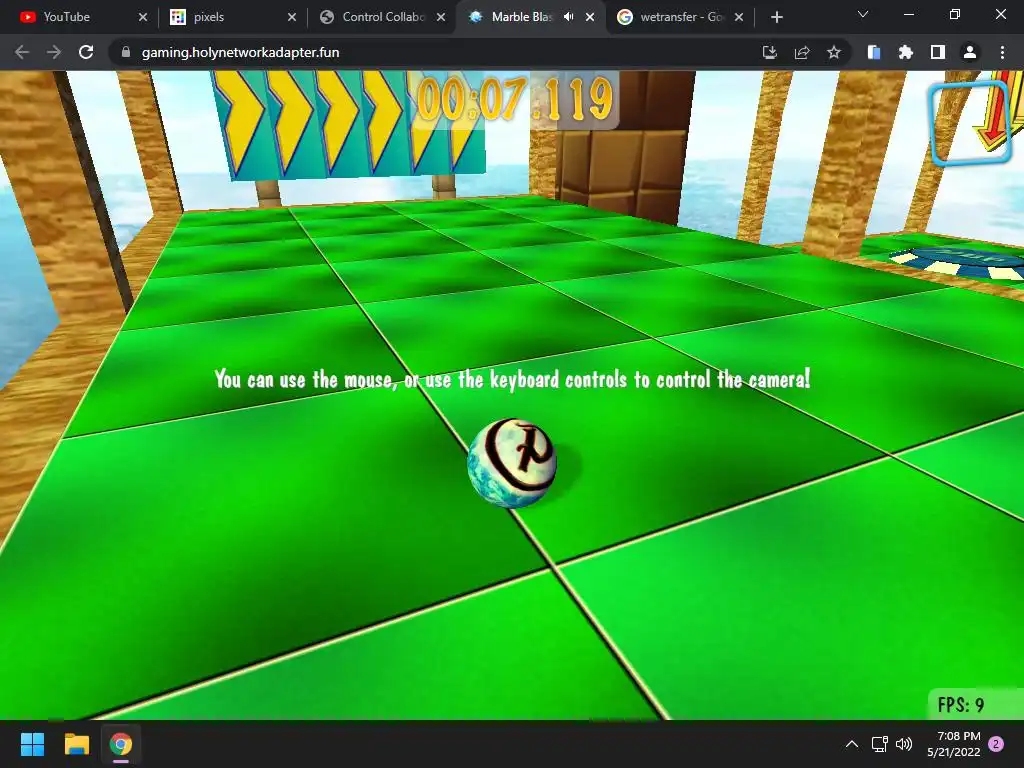Open a new browser tab

pos(776,17)
